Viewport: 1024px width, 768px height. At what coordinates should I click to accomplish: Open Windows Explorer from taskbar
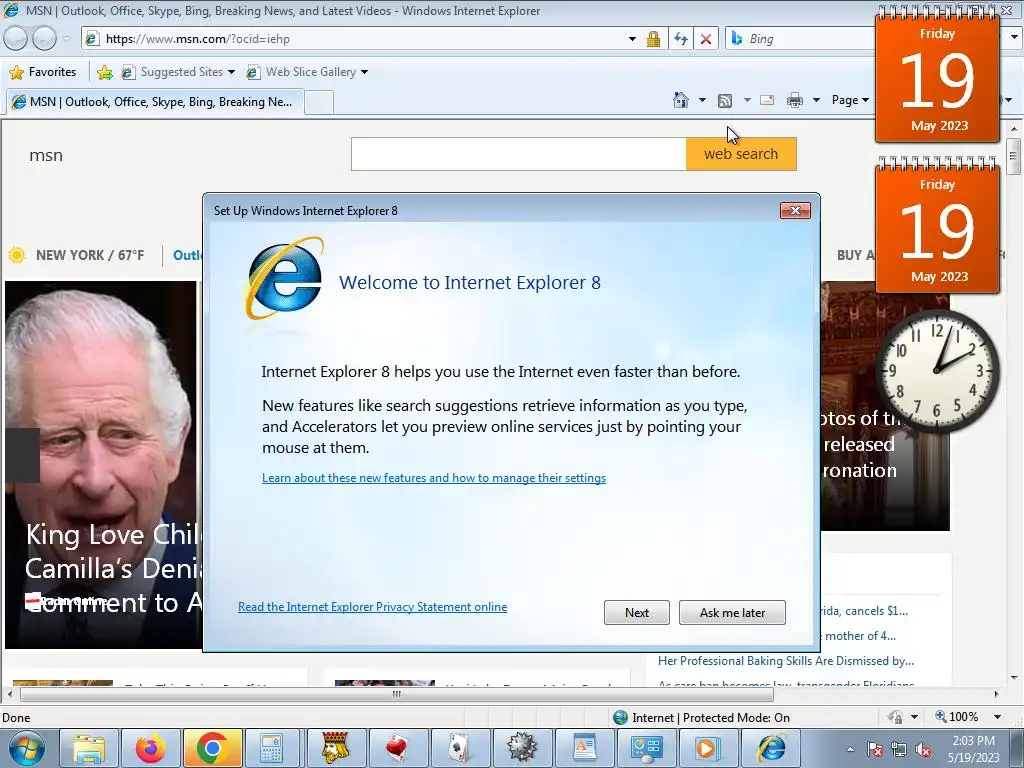(x=88, y=748)
